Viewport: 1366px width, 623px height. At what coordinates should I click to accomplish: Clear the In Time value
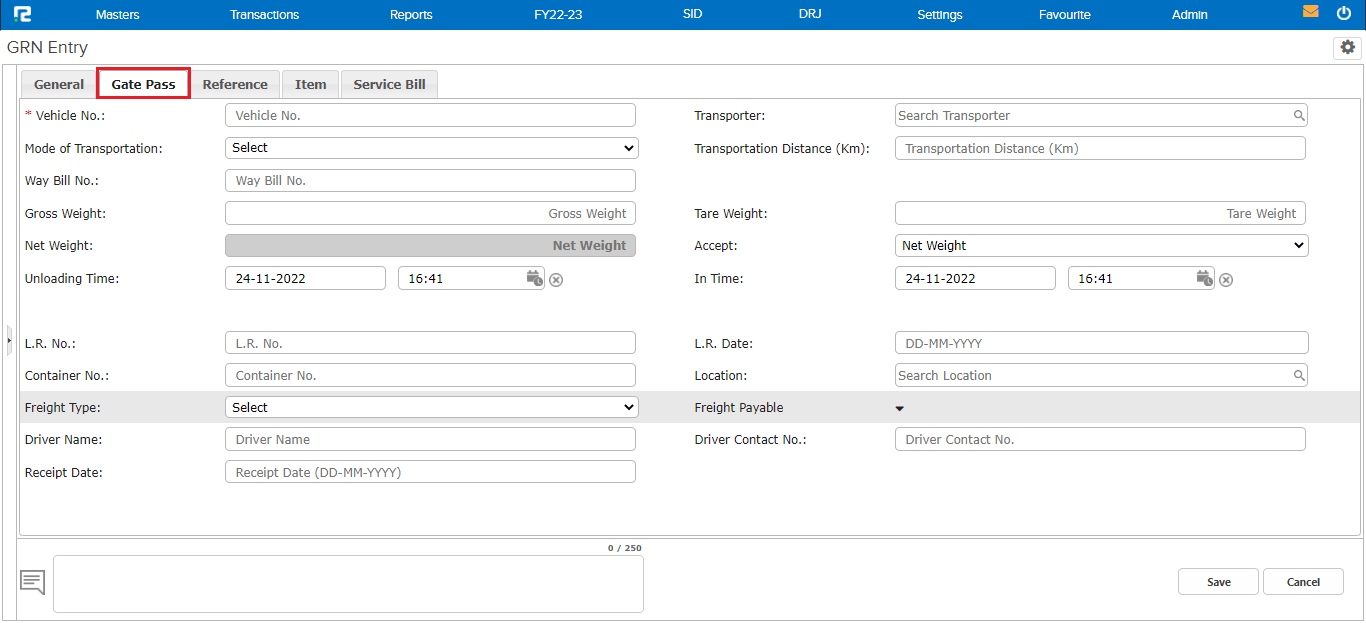pyautogui.click(x=1226, y=280)
